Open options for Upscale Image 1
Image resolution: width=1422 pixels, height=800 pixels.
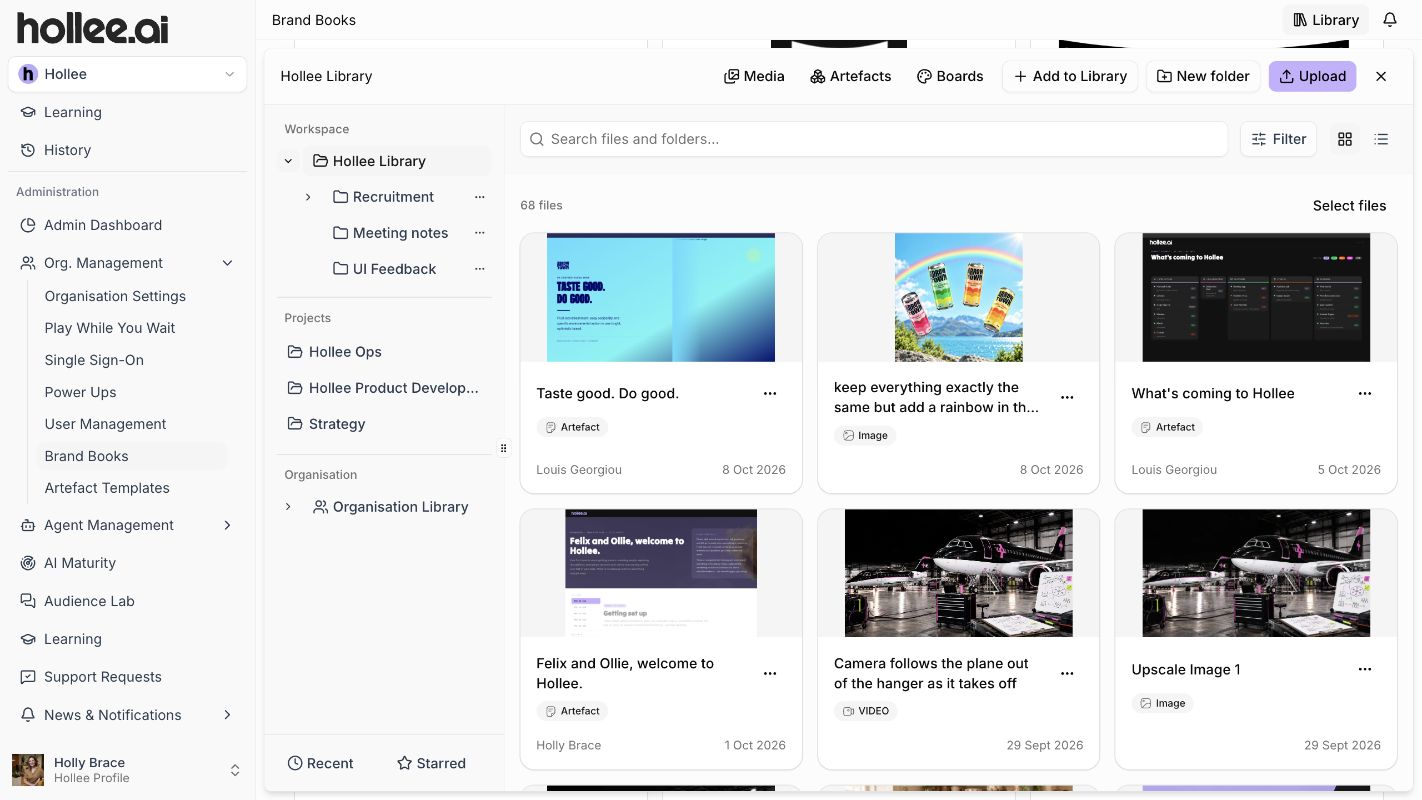click(x=1365, y=669)
